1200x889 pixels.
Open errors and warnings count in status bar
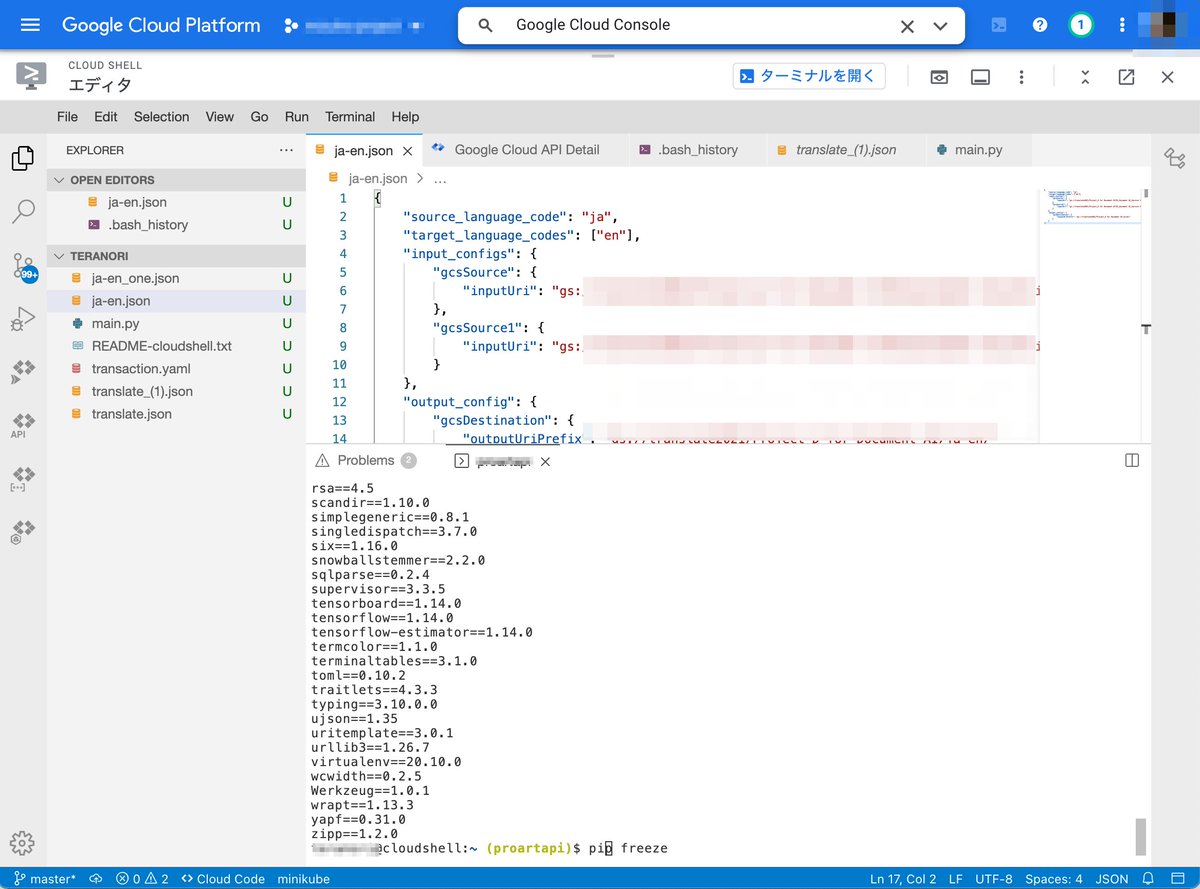click(x=142, y=879)
